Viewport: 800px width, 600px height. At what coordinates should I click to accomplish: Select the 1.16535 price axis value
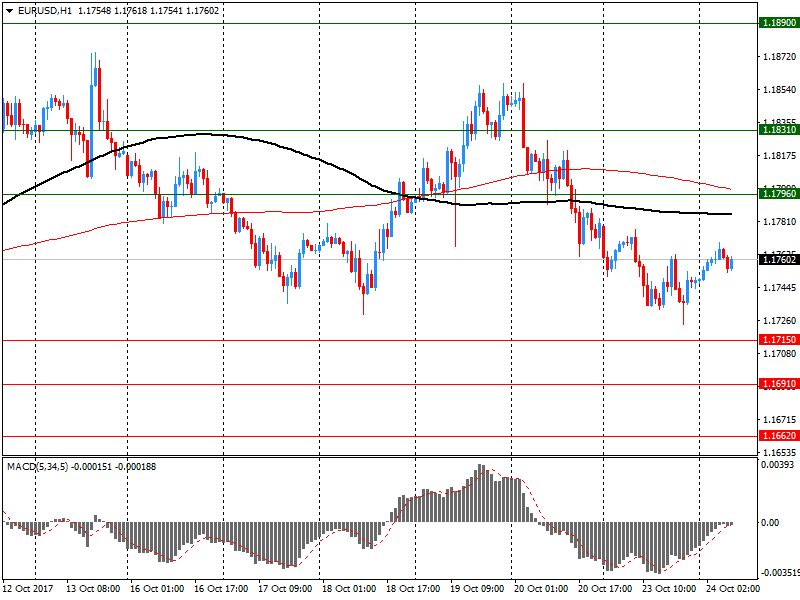pos(780,453)
